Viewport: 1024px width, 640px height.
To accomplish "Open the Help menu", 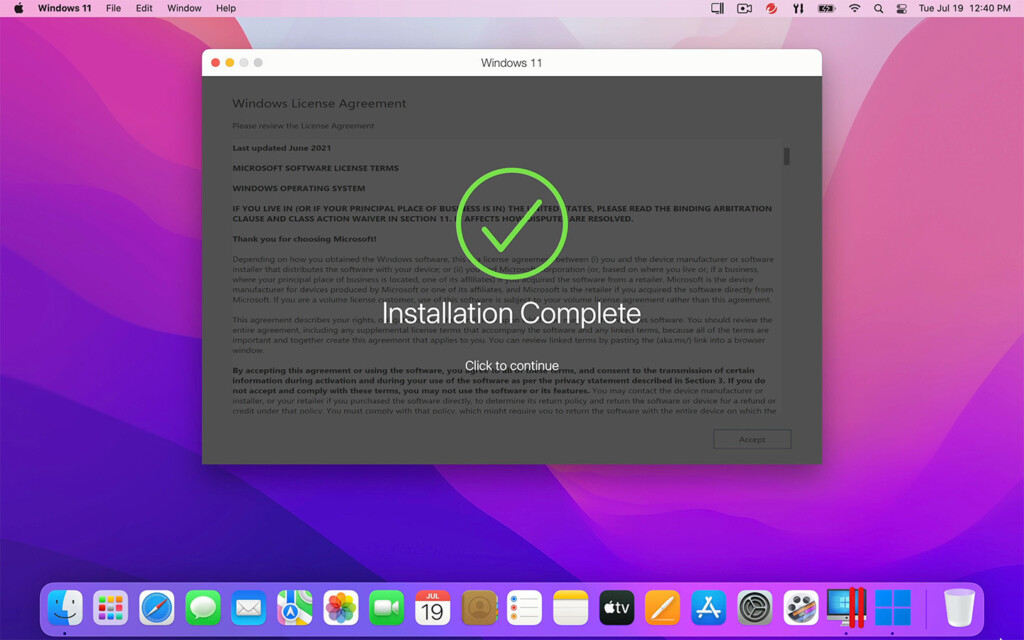I will point(226,8).
